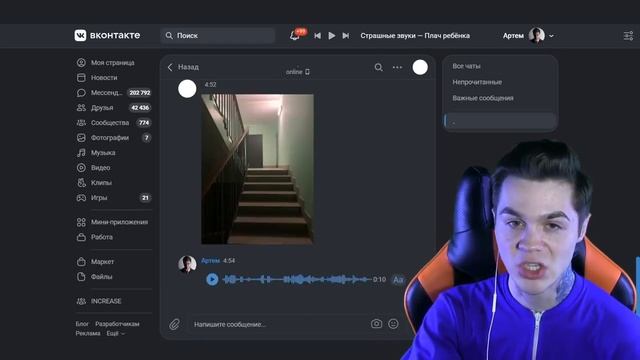Screen dimensions: 640x360
Task: Click the Игры gamepad icon
Action: [81, 198]
